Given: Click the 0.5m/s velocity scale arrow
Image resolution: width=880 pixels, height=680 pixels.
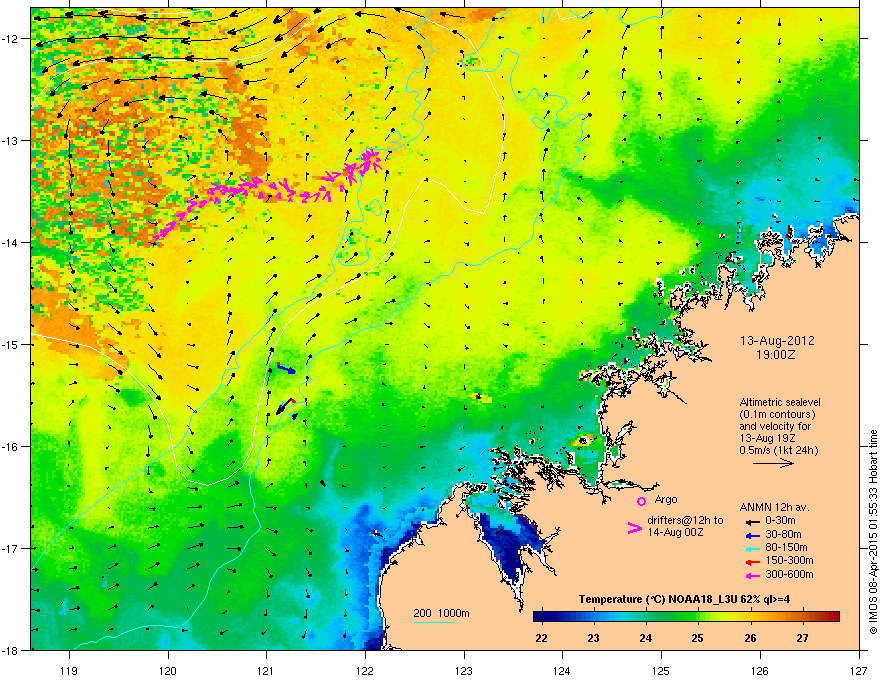Looking at the screenshot, I should pyautogui.click(x=773, y=463).
